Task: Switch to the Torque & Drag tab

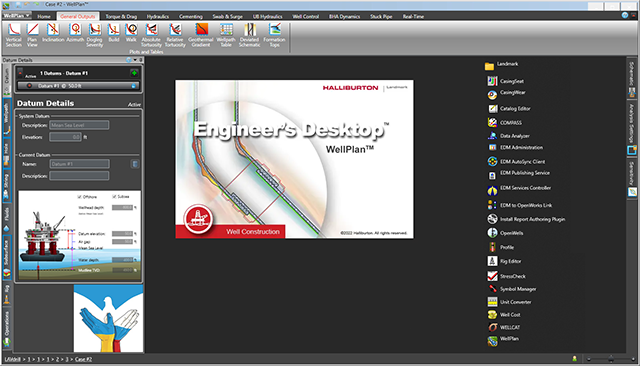Action: pos(121,16)
